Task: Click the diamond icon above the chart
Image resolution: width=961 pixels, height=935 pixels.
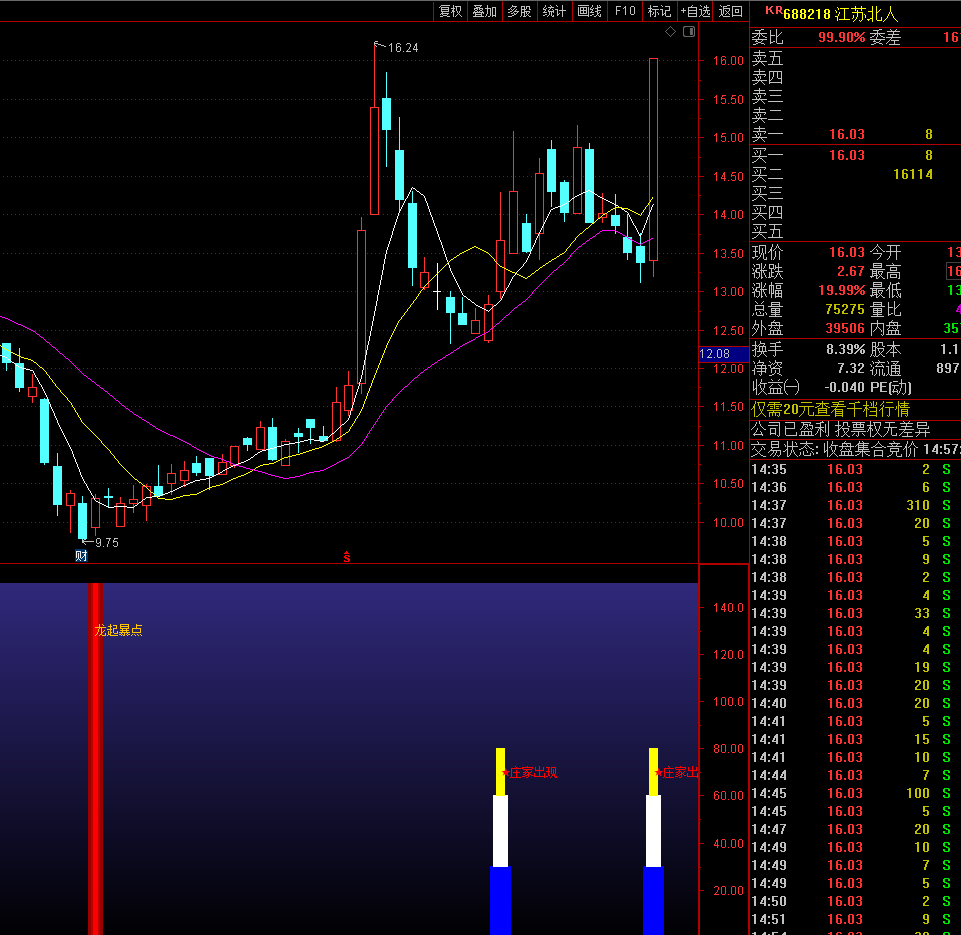Action: coord(670,32)
